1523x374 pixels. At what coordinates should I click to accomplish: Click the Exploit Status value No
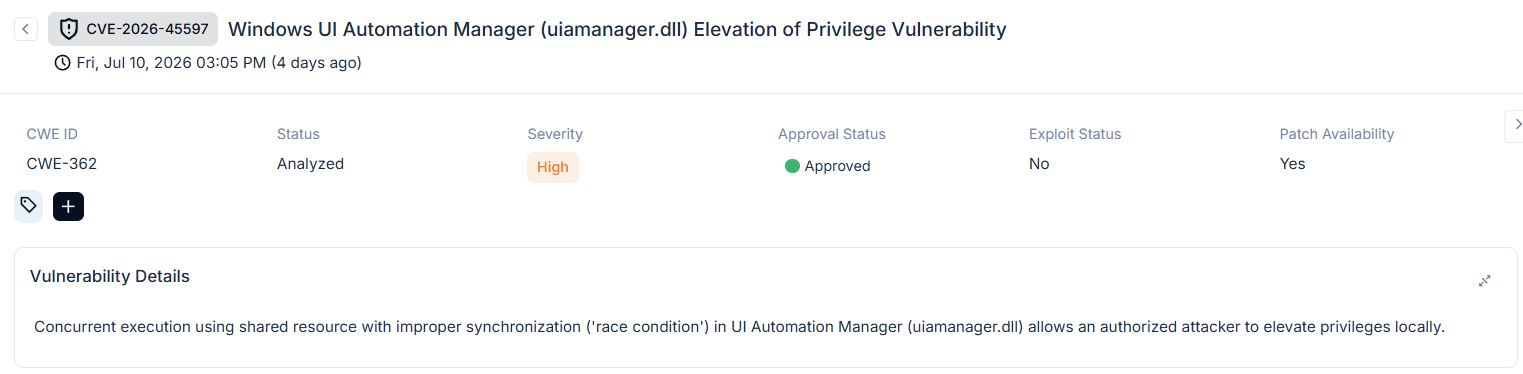pos(1039,164)
